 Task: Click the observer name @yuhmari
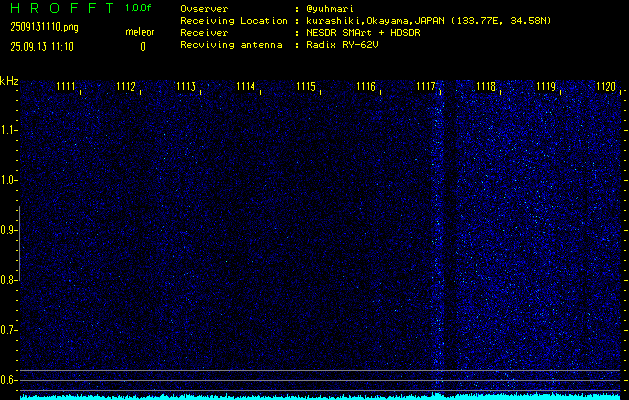pos(330,9)
